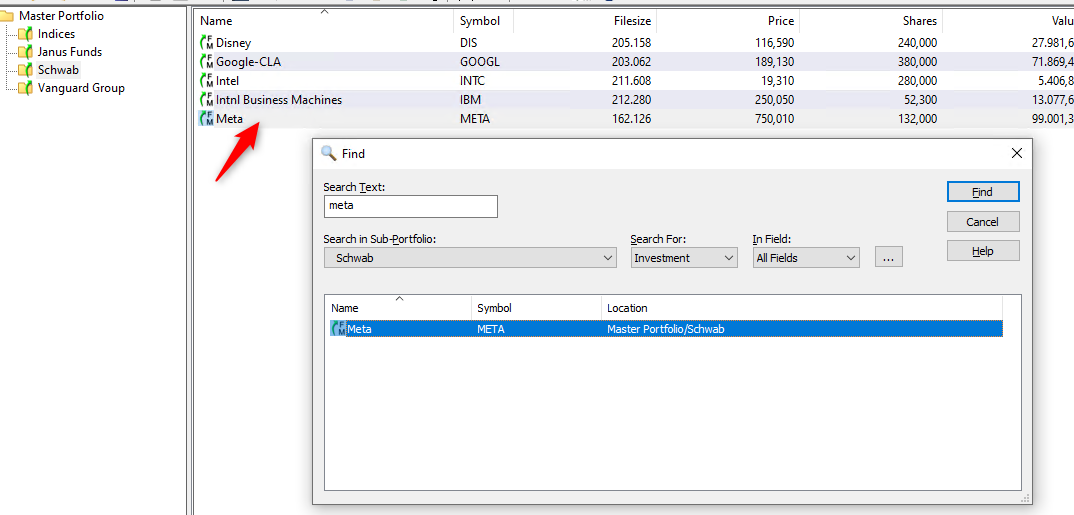Click the Vanguard Group folder icon

(25, 88)
